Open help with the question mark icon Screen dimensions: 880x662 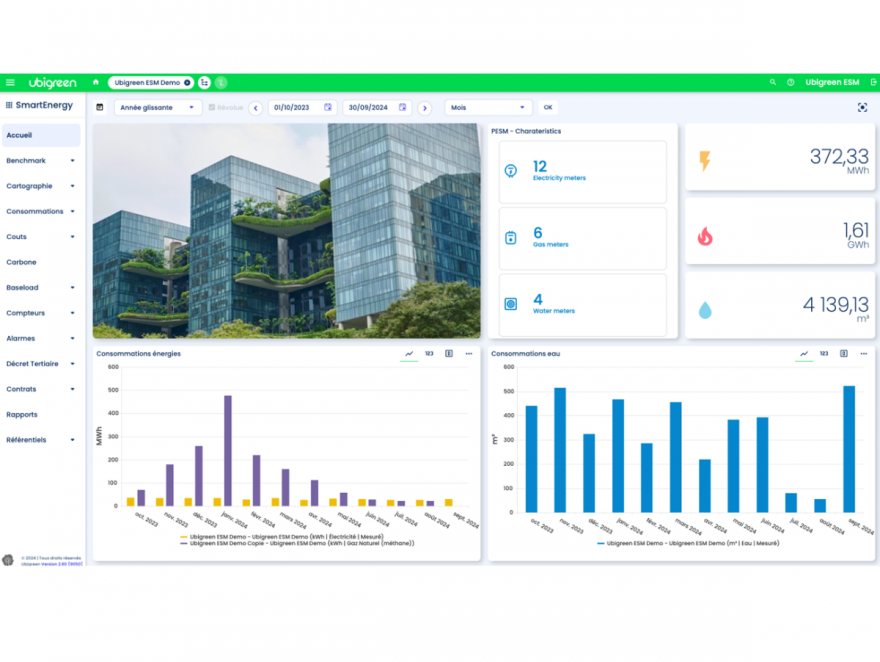click(x=790, y=82)
